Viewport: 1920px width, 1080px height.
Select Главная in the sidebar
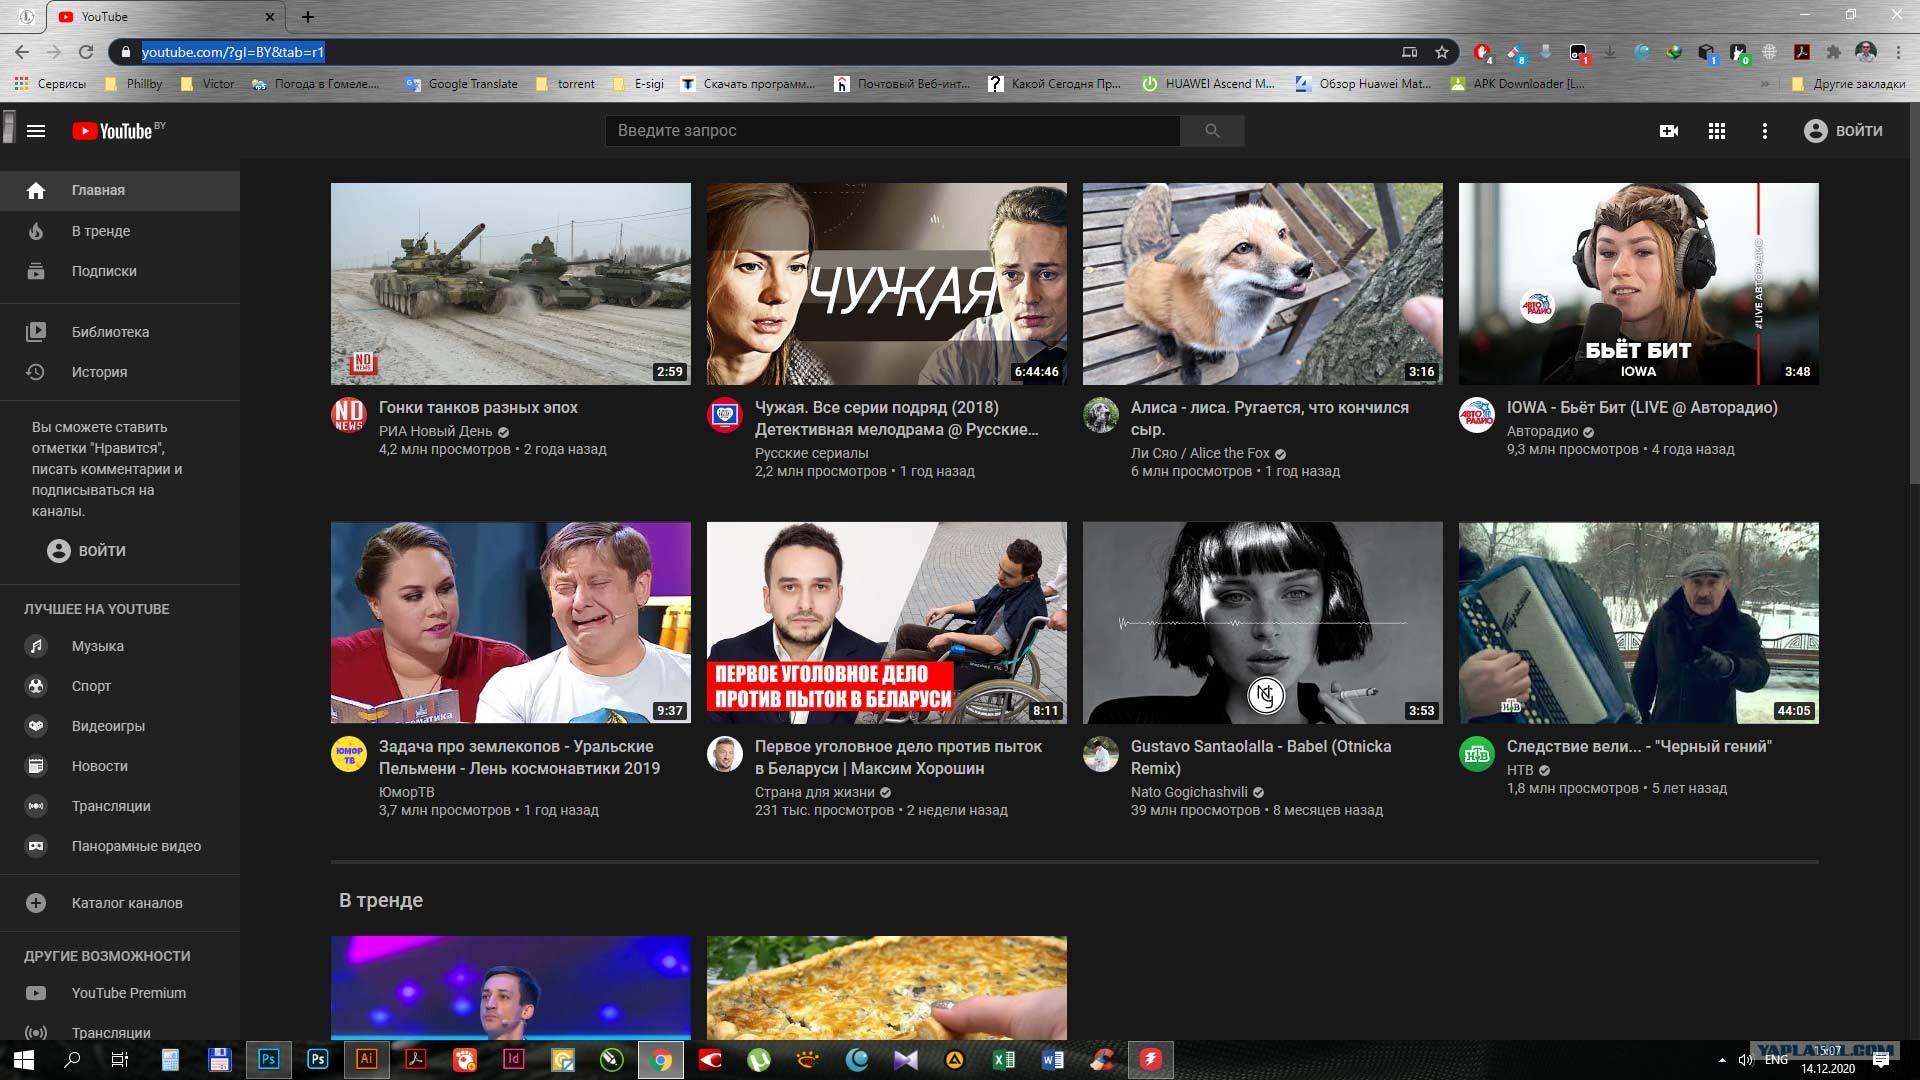pyautogui.click(x=120, y=190)
